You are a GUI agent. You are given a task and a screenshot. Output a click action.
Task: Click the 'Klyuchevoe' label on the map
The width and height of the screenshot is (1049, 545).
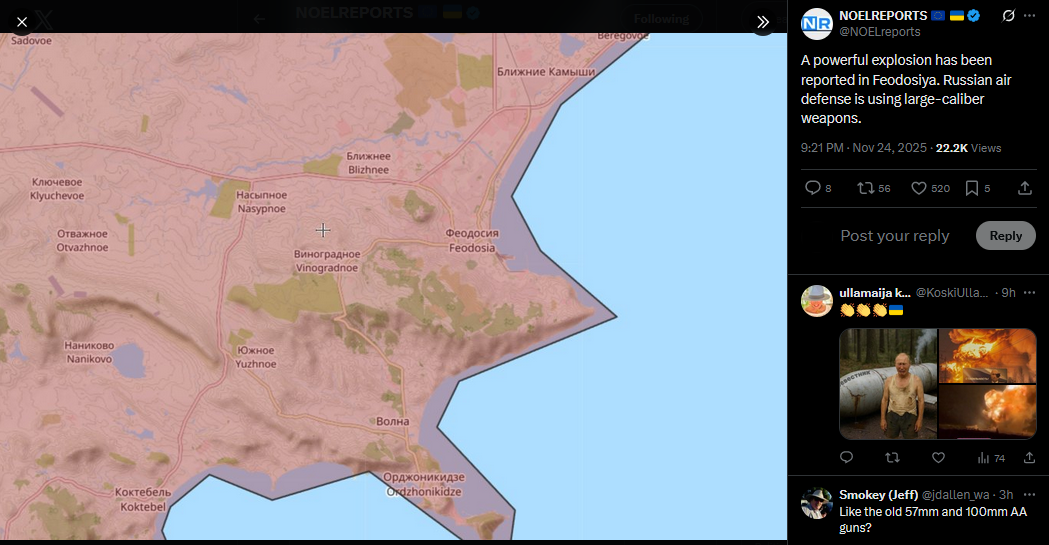(x=57, y=196)
